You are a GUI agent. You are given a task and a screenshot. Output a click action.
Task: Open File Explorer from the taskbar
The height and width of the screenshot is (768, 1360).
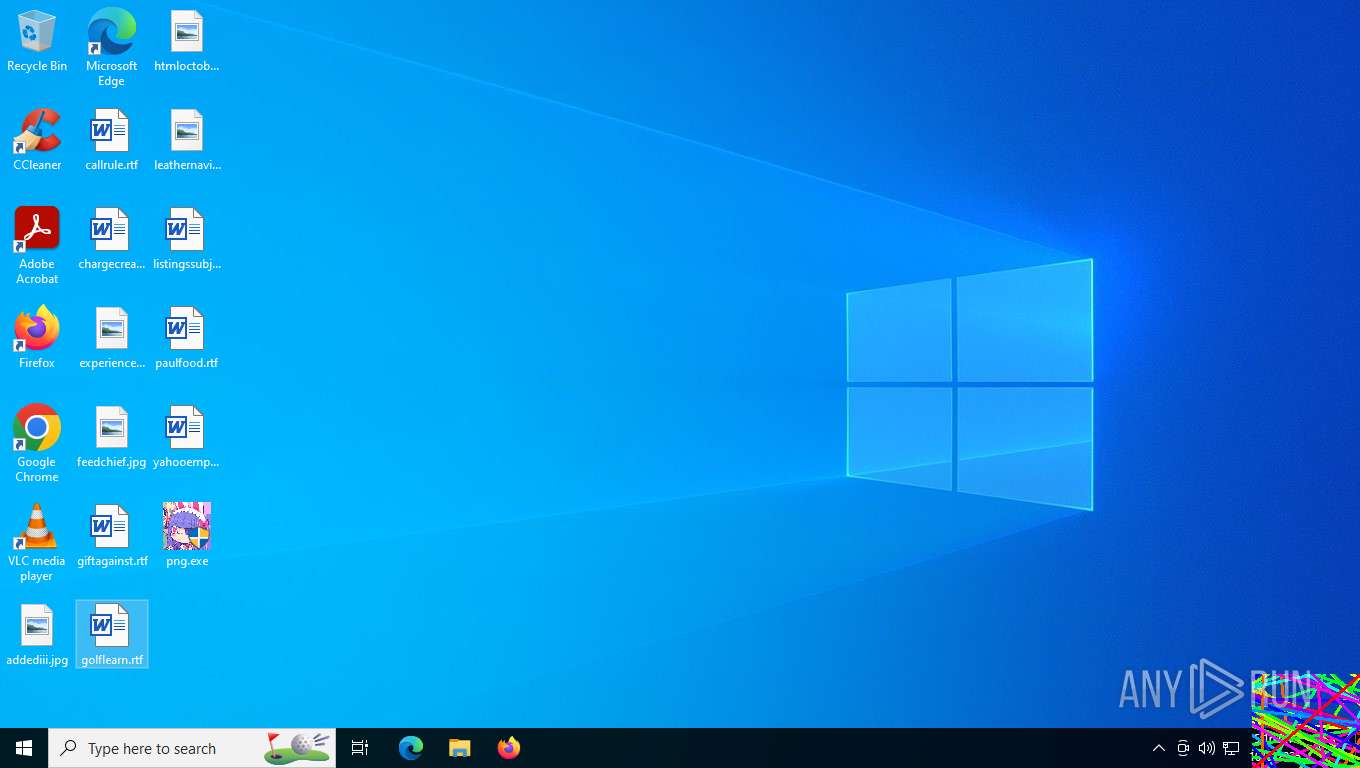coord(459,748)
